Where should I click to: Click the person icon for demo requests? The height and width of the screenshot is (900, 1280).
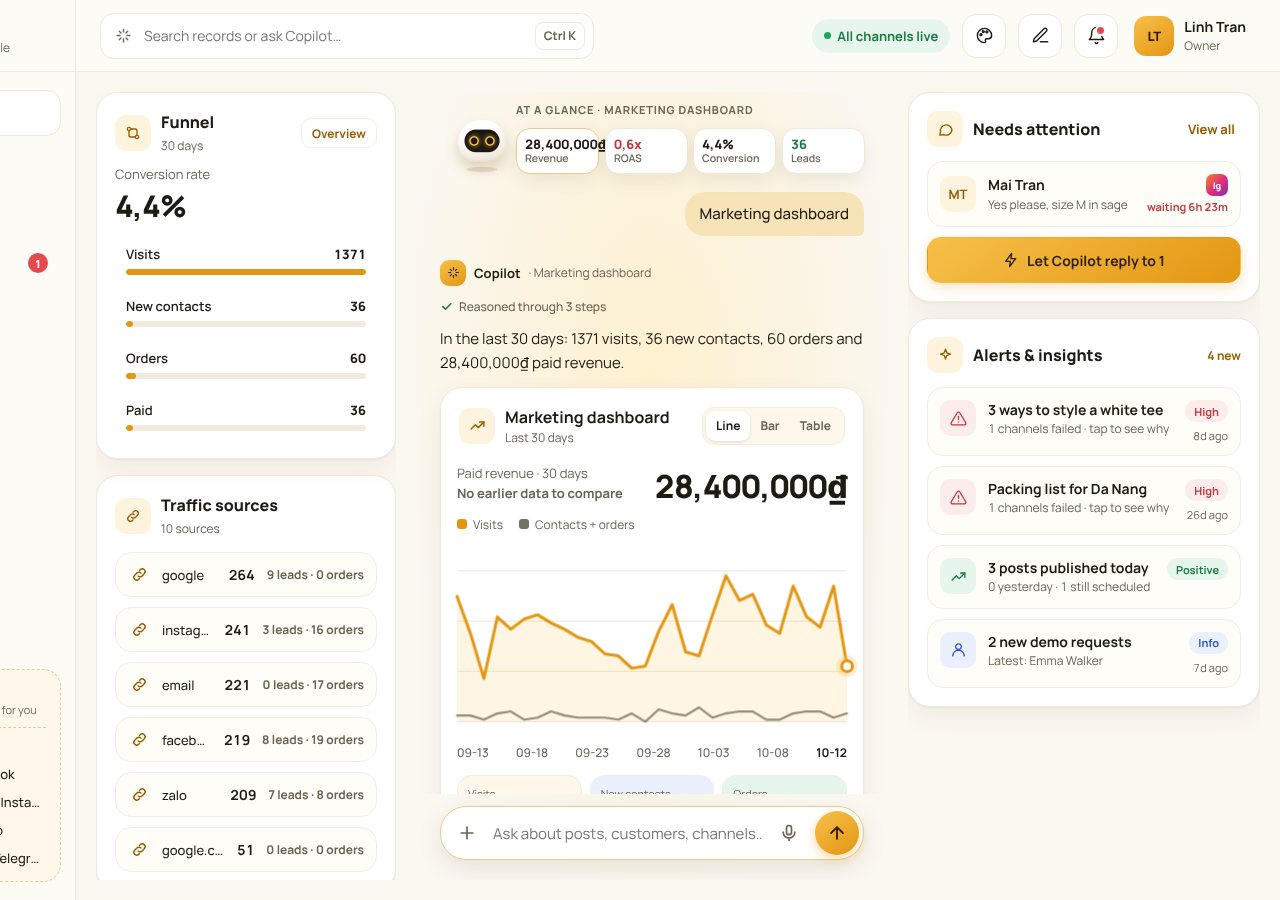pyautogui.click(x=958, y=650)
